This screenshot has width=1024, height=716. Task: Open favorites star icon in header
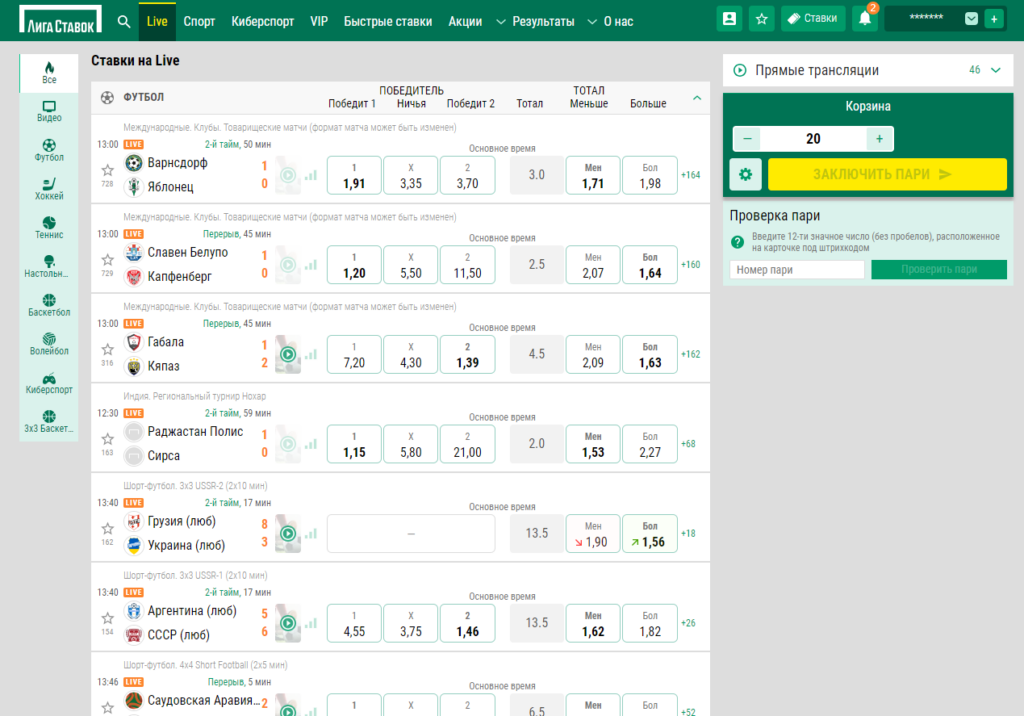761,19
